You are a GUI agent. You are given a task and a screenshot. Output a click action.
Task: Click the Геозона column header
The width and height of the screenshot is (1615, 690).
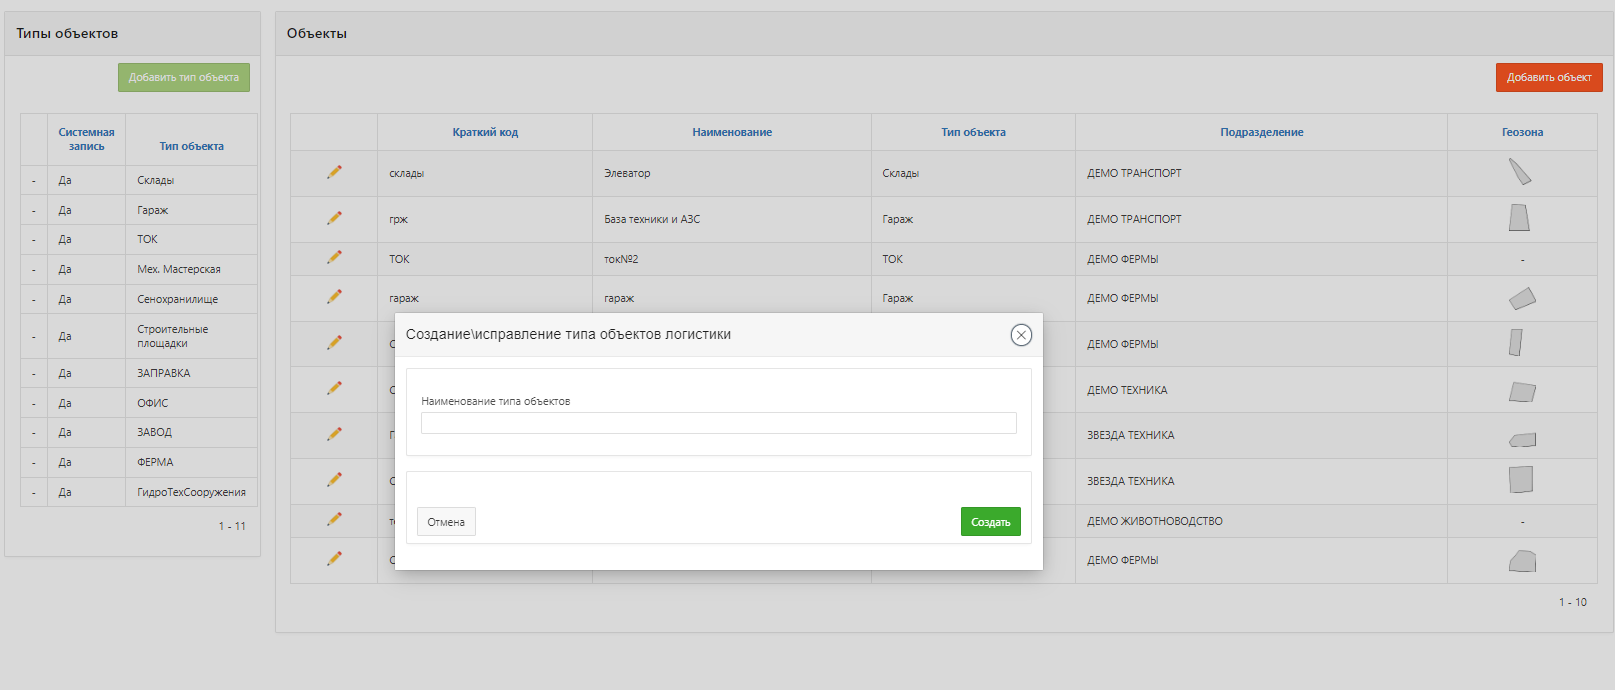(1522, 132)
